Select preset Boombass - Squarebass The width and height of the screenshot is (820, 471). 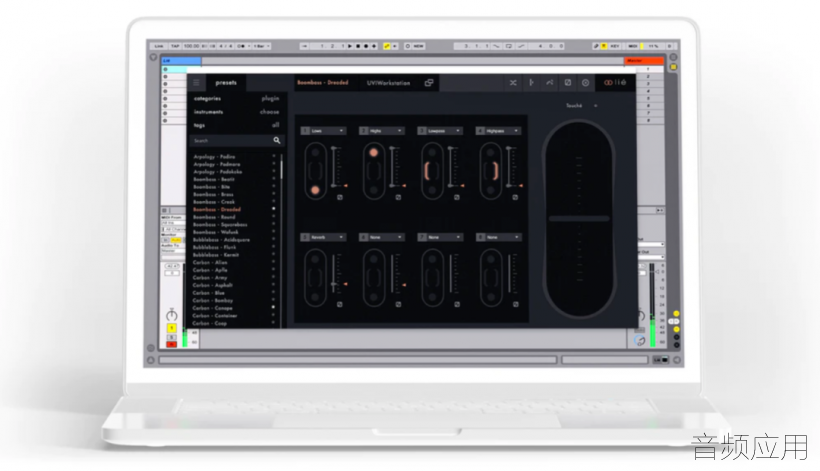[220, 225]
